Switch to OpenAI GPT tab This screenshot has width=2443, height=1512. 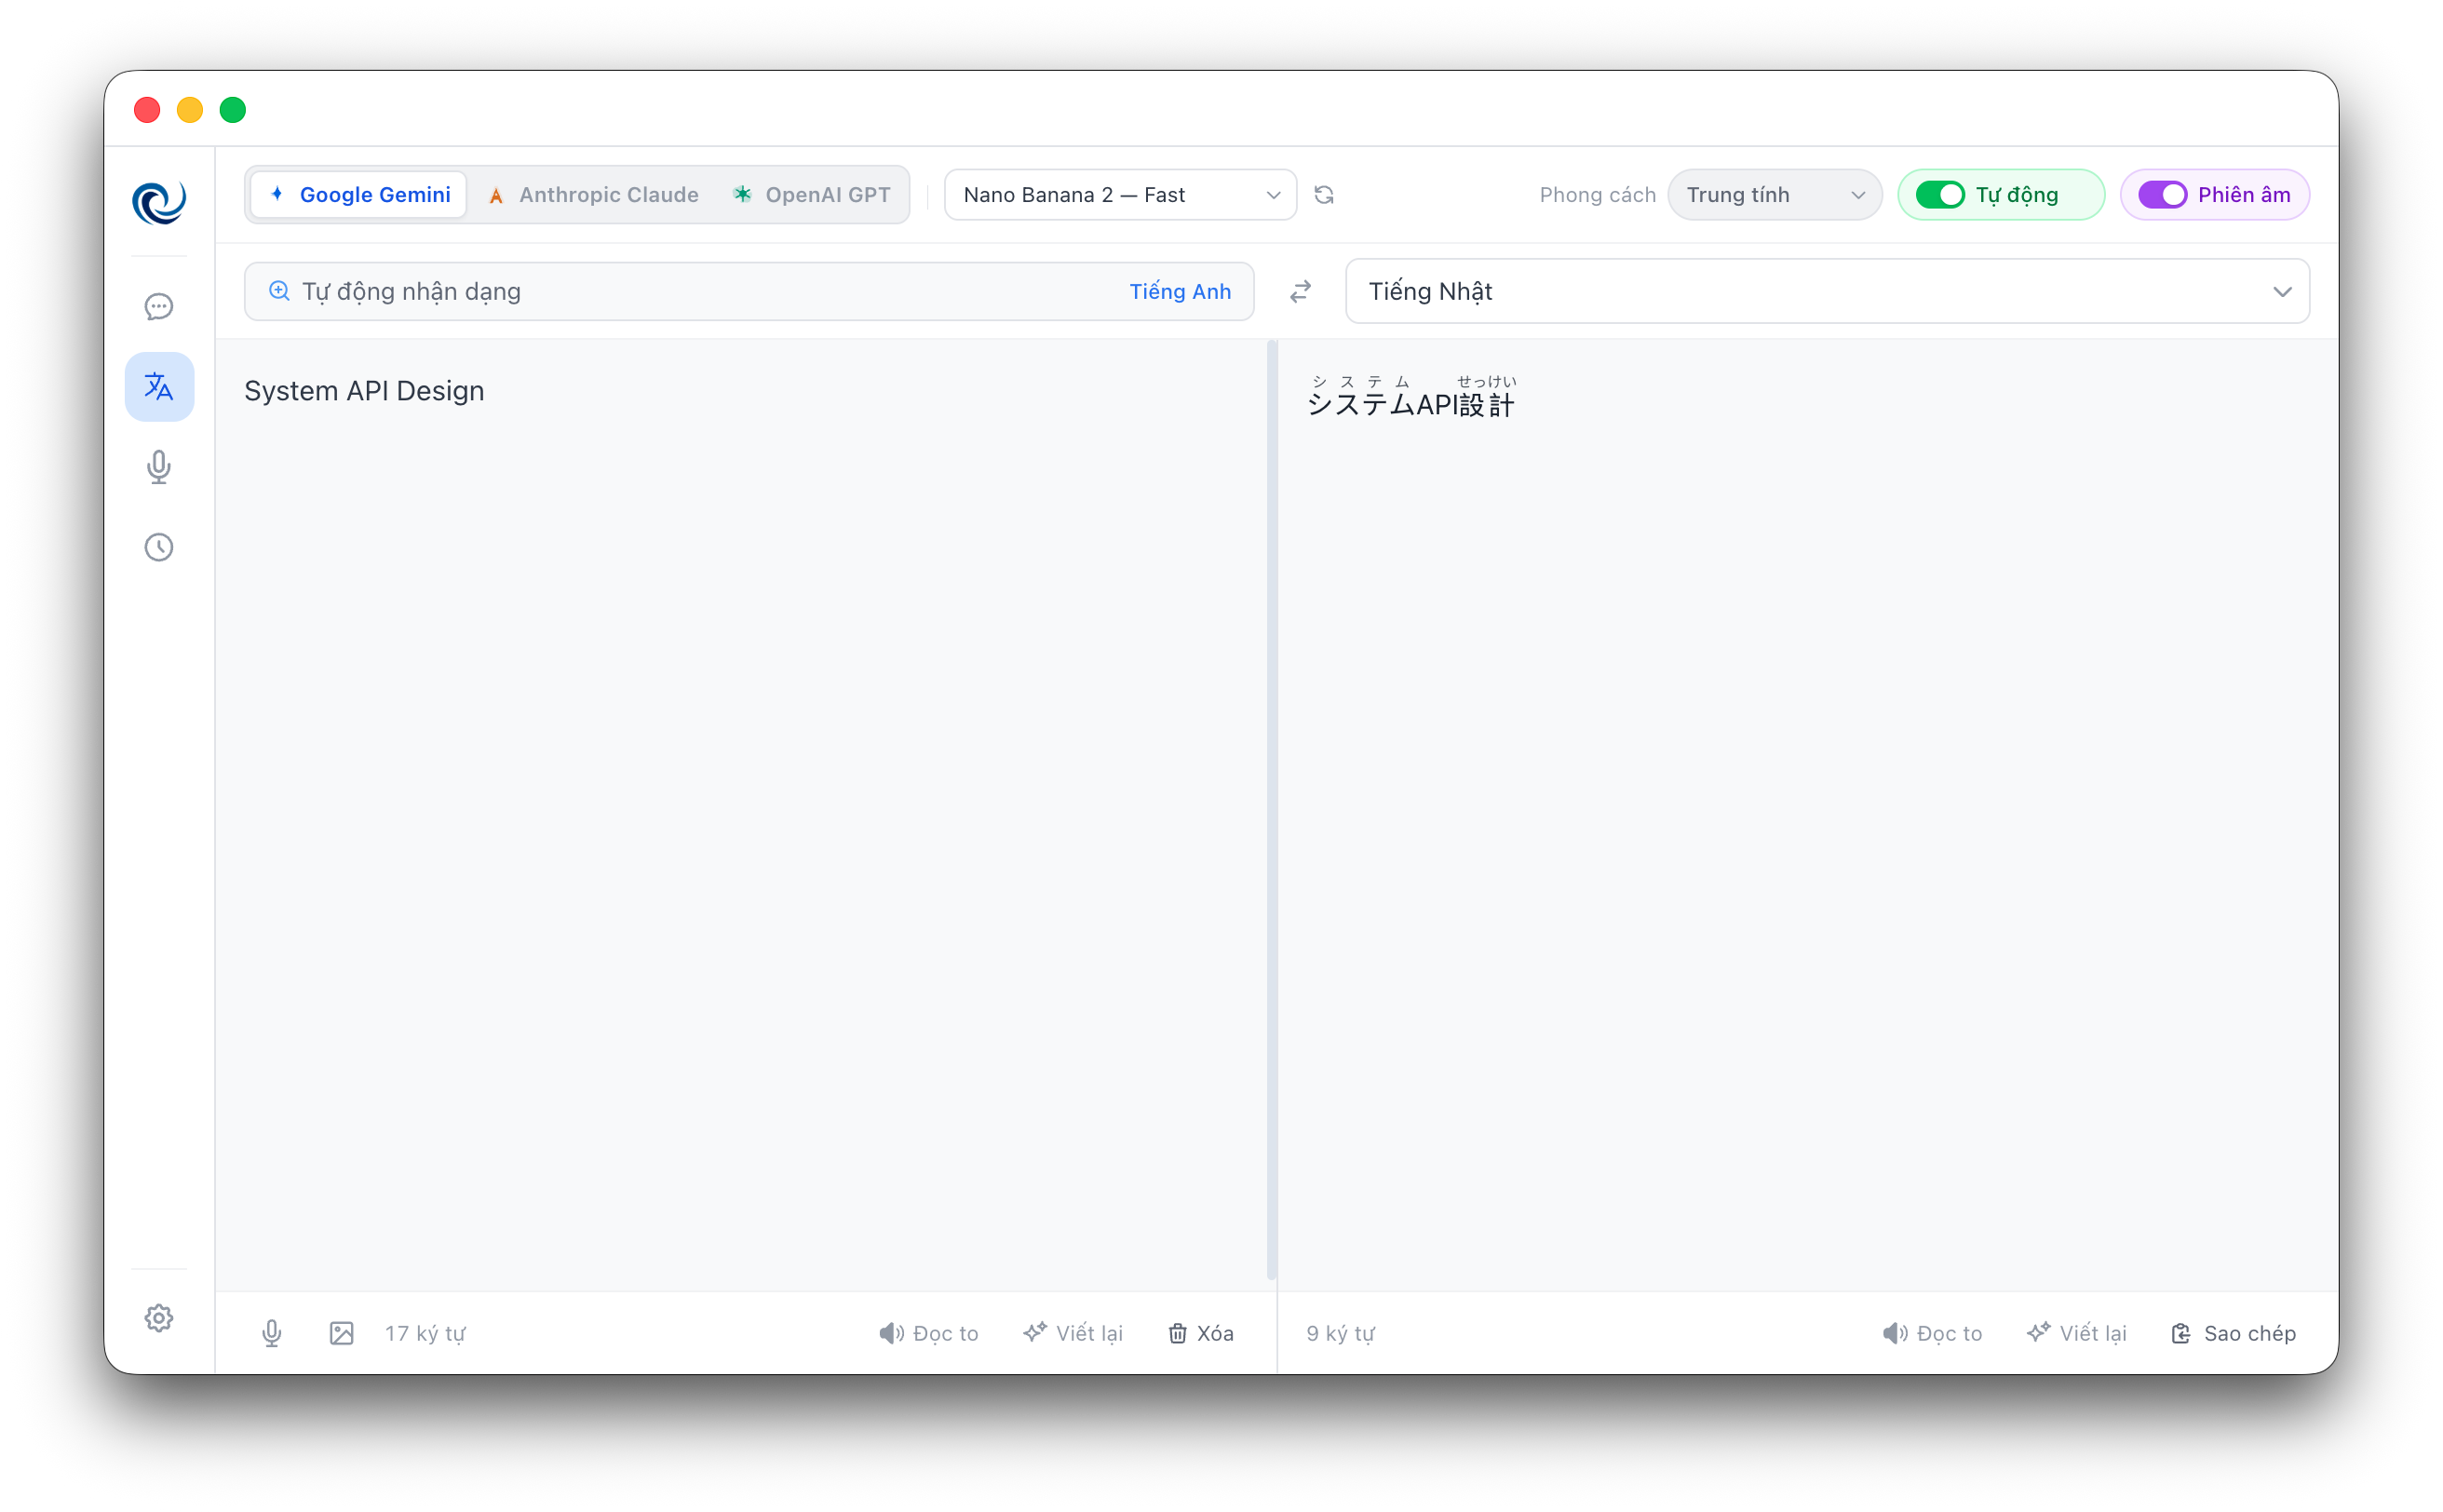(811, 195)
